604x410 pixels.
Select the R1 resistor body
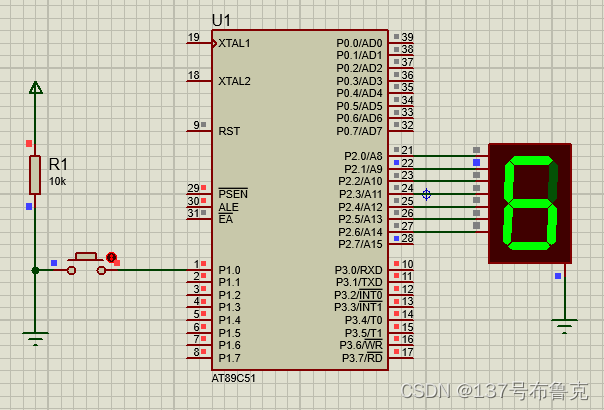(35, 175)
